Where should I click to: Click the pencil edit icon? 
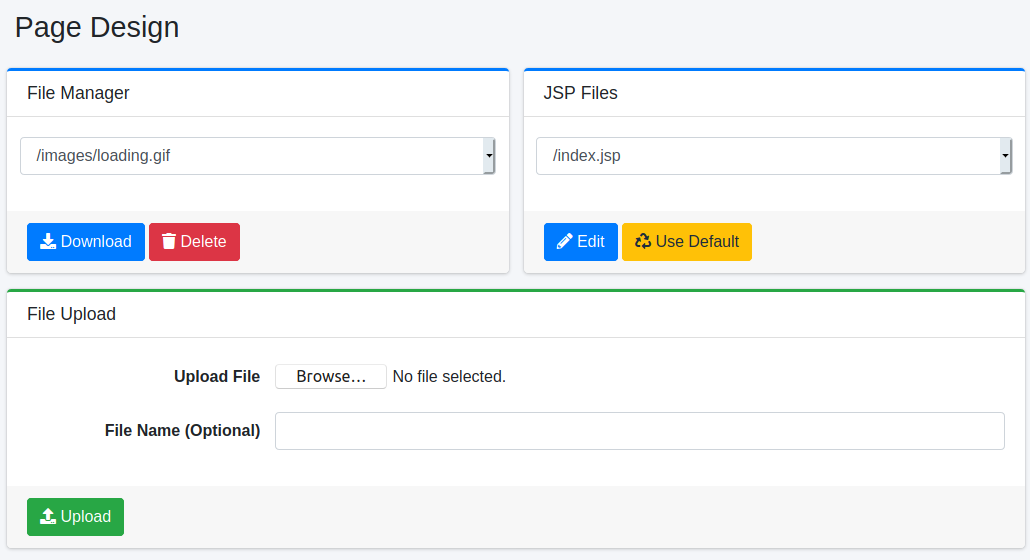tap(565, 242)
